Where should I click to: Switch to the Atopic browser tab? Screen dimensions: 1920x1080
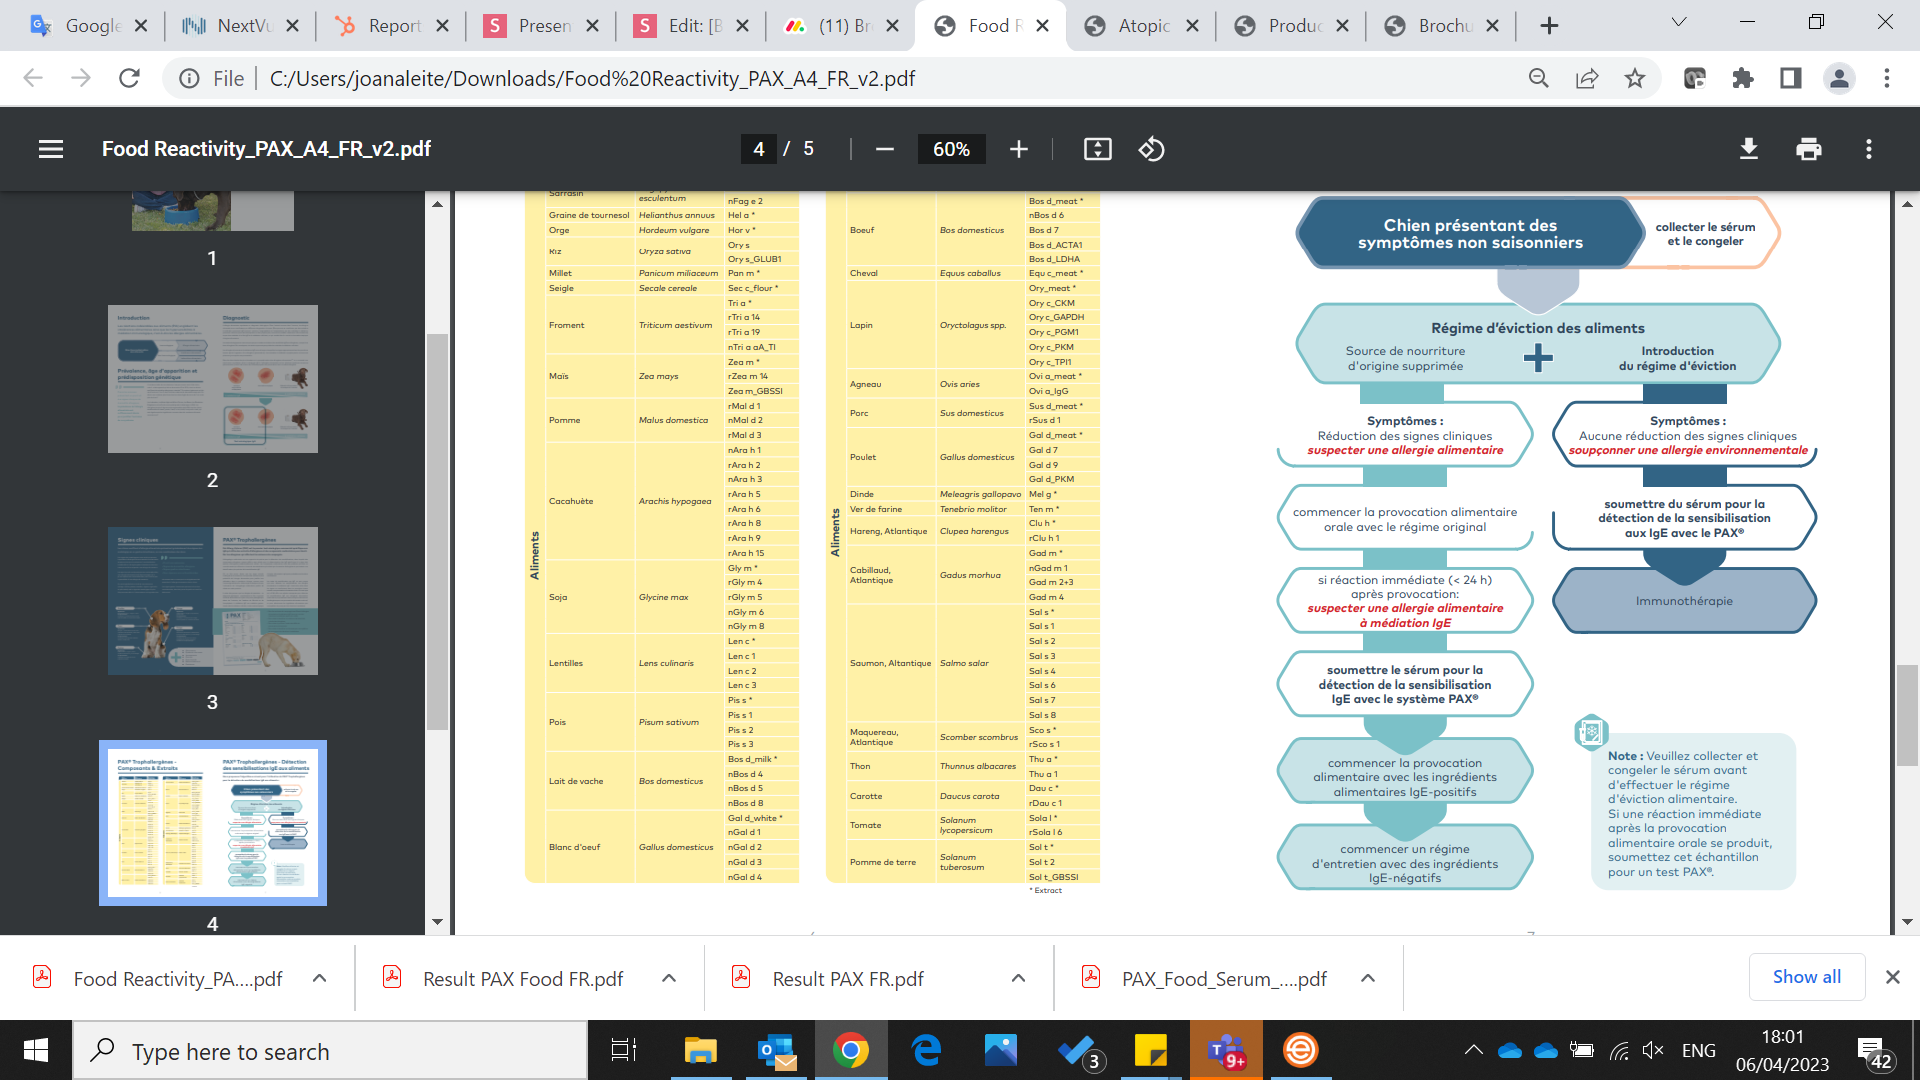coord(1142,26)
